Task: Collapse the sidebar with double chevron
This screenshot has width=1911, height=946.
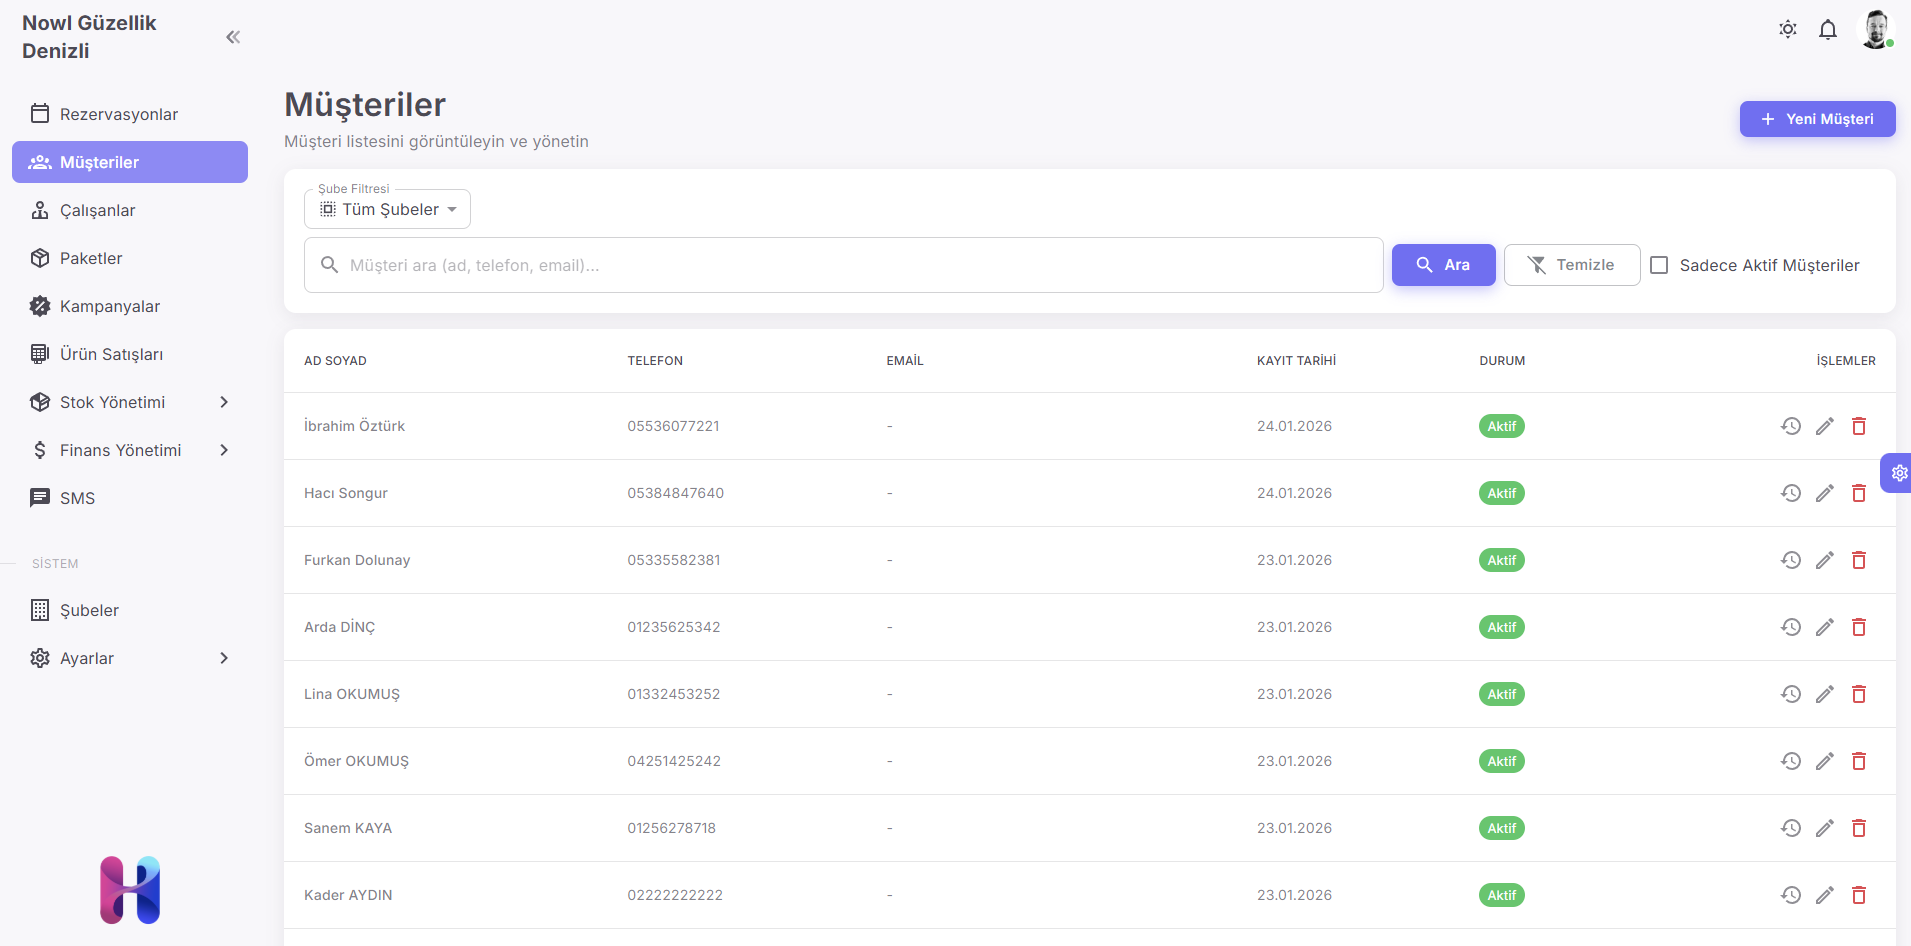Action: pyautogui.click(x=233, y=37)
